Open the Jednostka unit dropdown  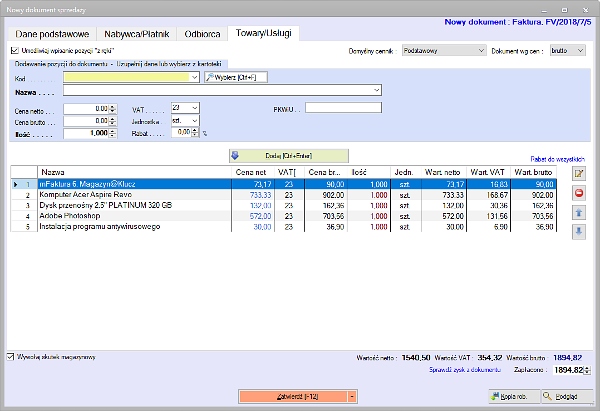click(x=185, y=119)
